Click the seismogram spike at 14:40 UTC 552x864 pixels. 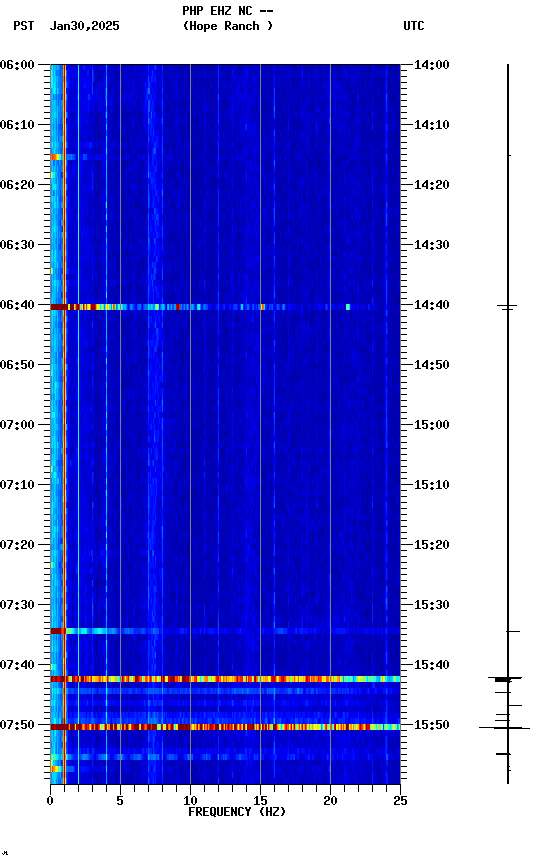click(x=507, y=306)
